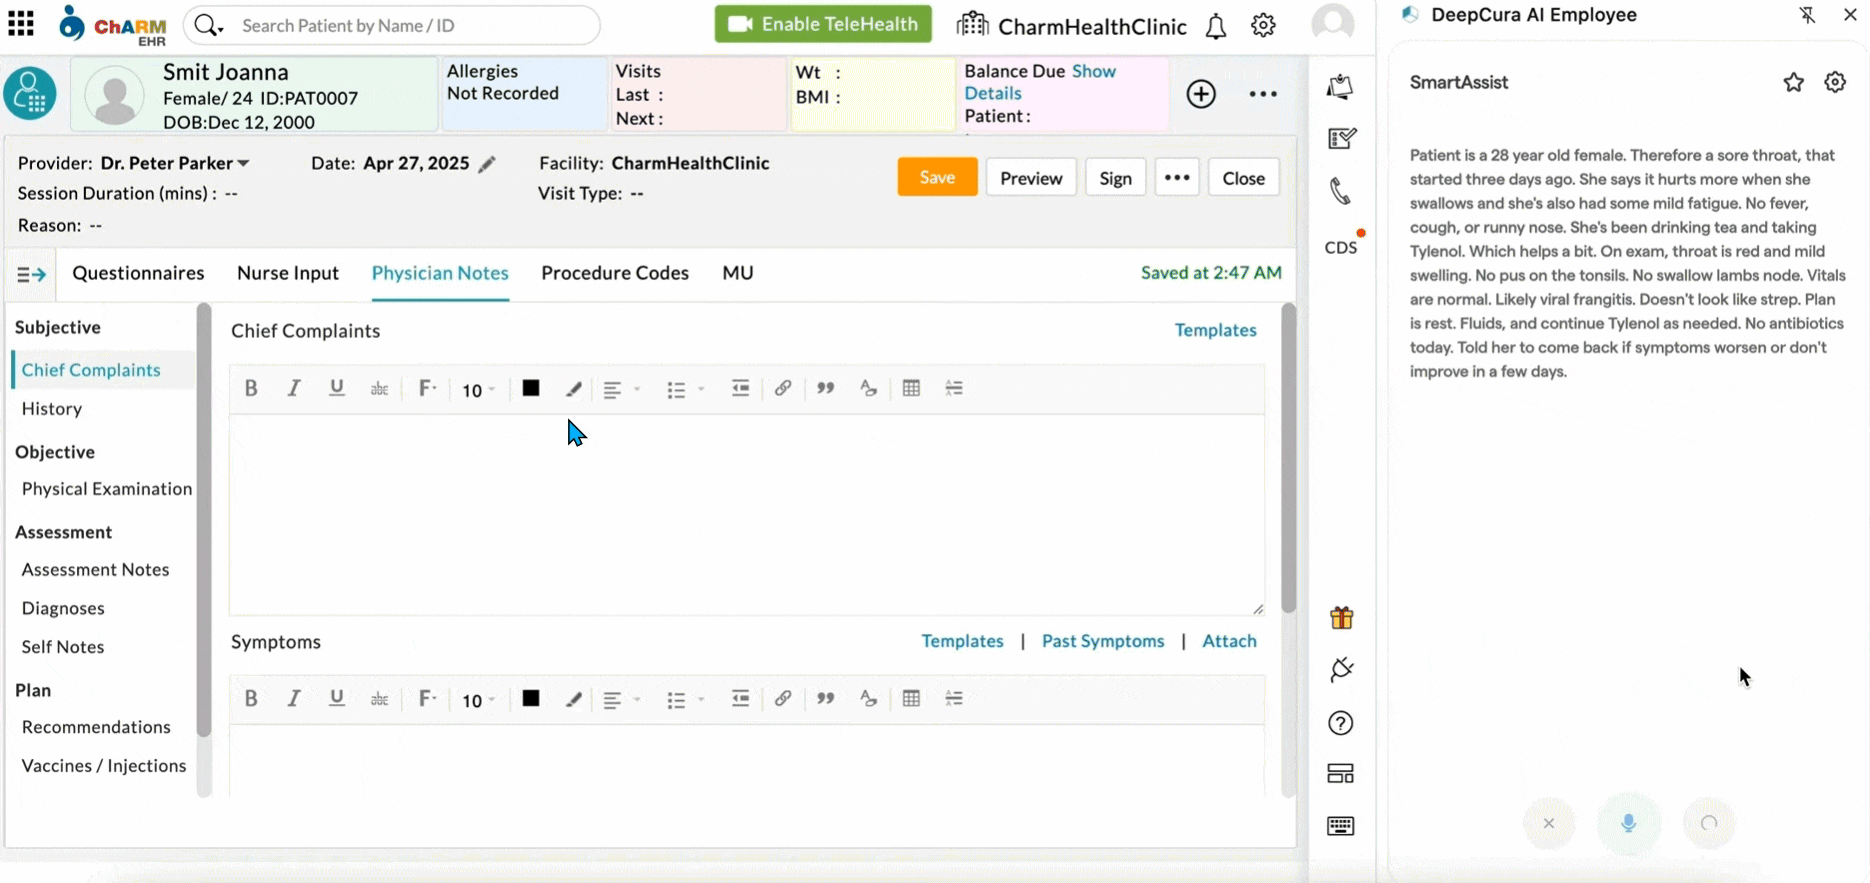
Task: Toggle underline in Symptoms toolbar
Action: (x=337, y=699)
